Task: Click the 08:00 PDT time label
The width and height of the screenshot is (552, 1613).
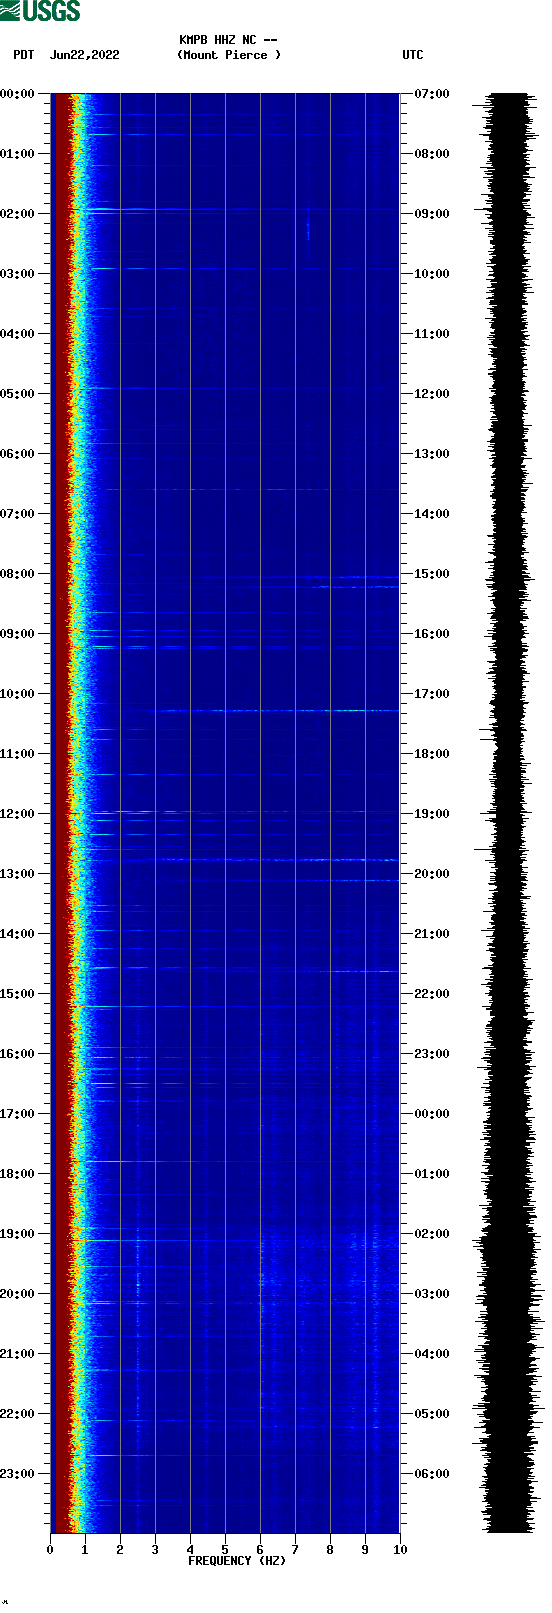Action: pos(17,574)
